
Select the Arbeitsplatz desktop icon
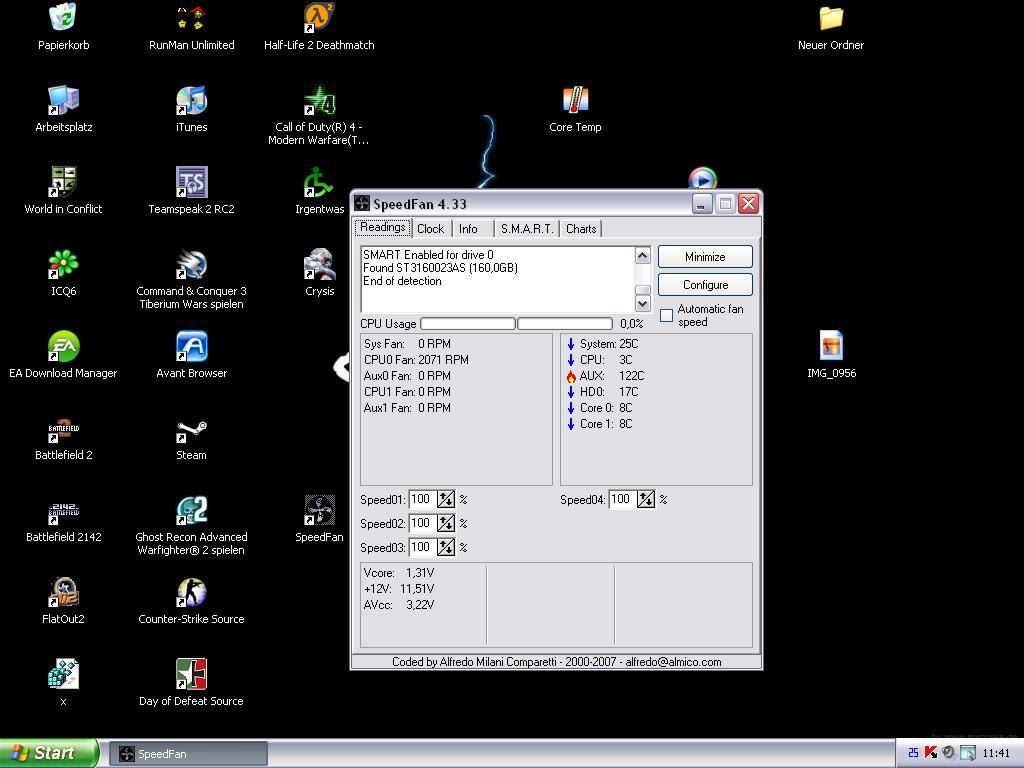point(63,101)
